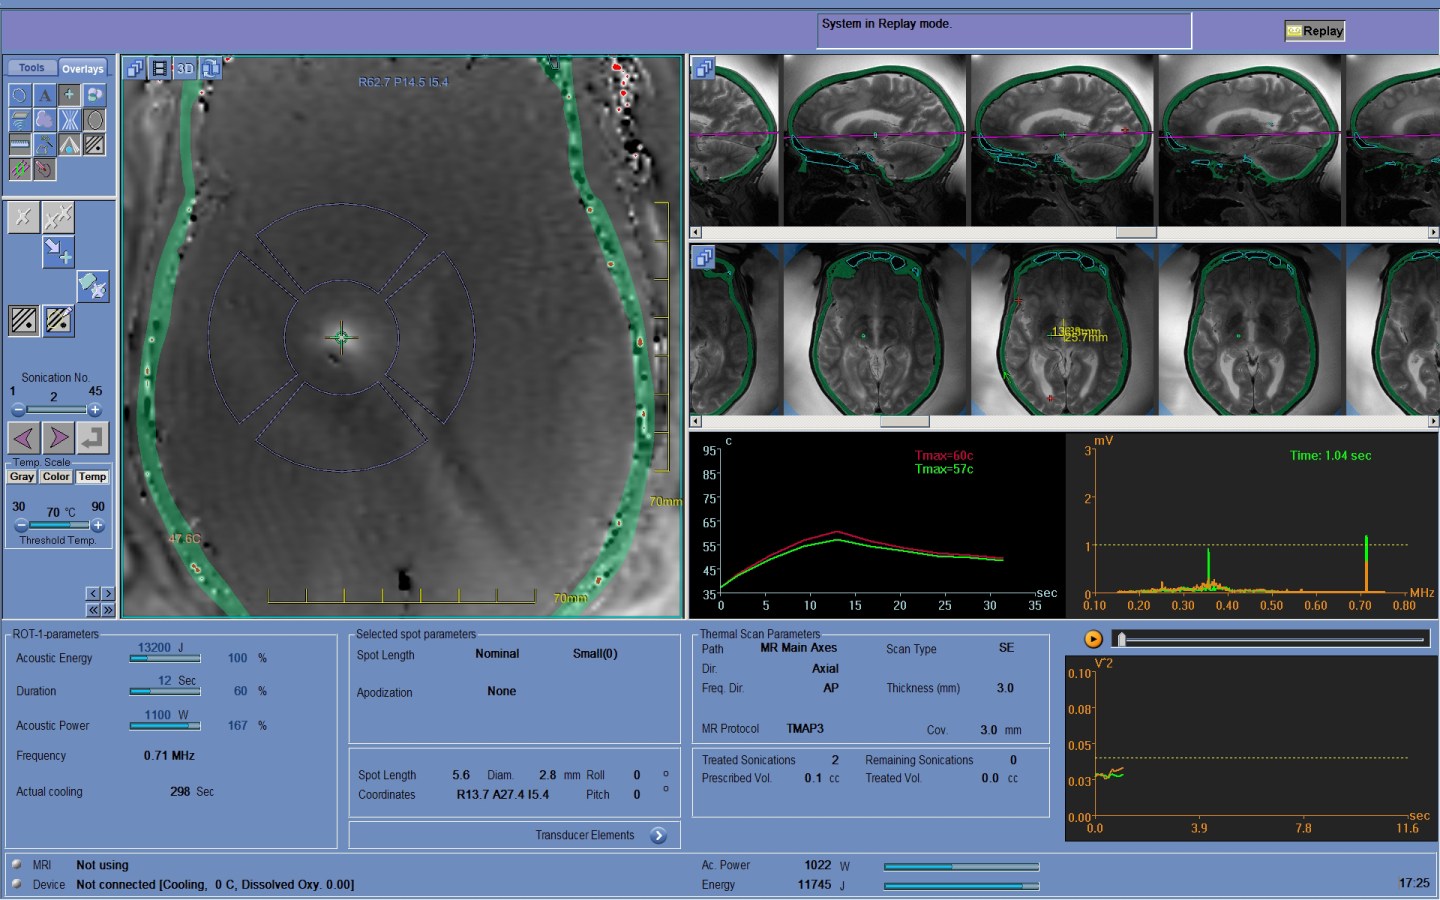The width and height of the screenshot is (1440, 900).
Task: Go to the previous sonication with left arrow
Action: 24,437
